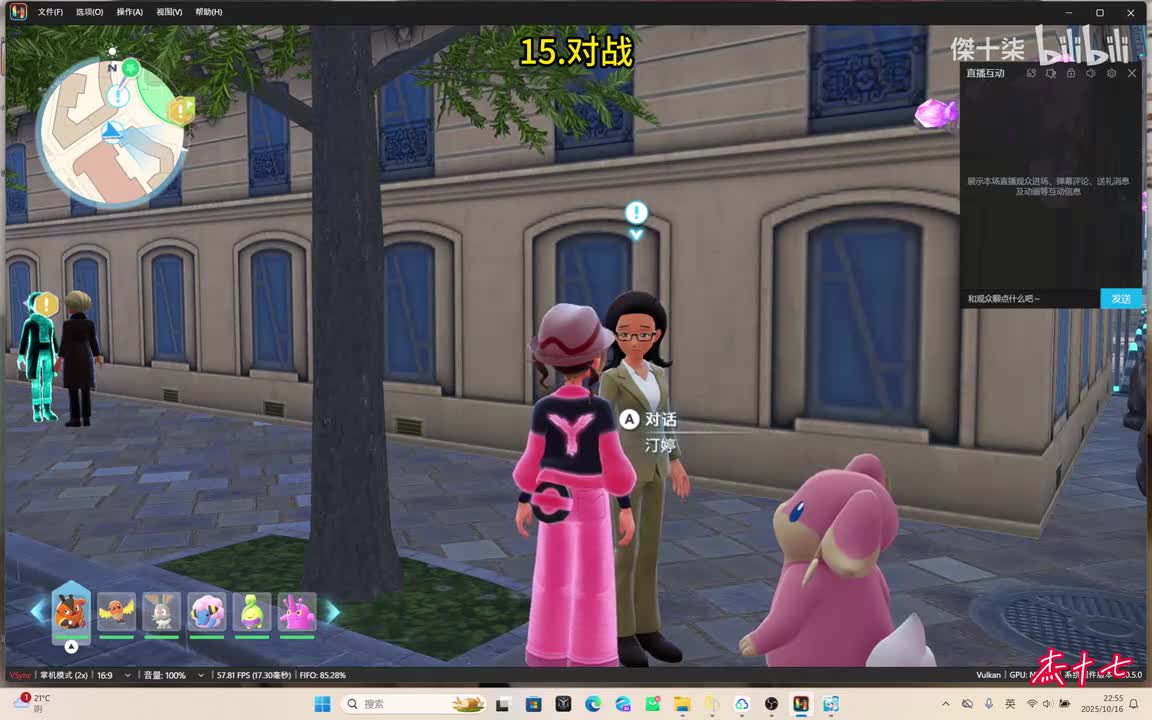Click the 57.81 FPS readout
Screen dimensions: 1152x720
tap(254, 675)
